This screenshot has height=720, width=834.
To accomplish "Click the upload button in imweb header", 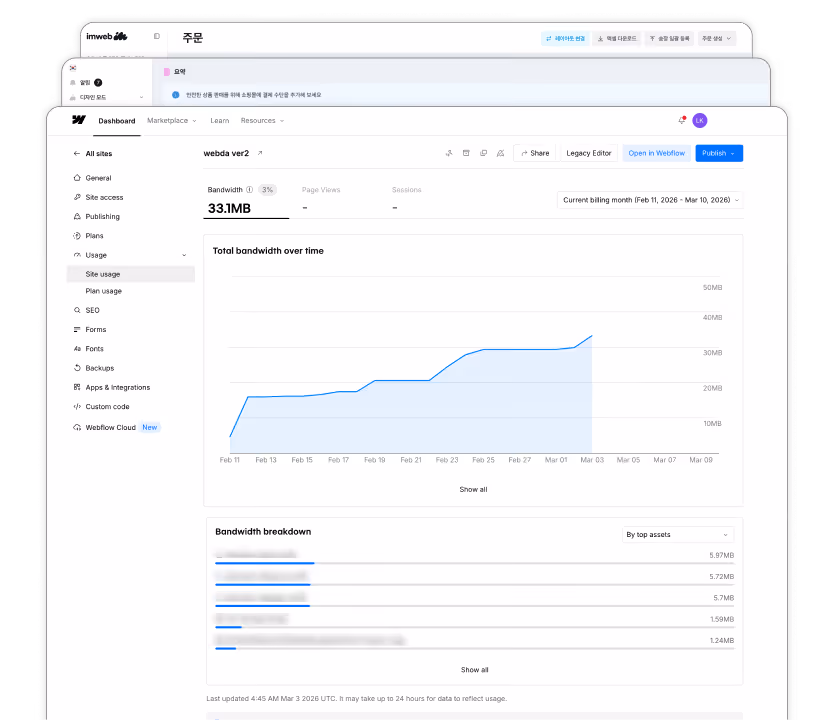I will (x=669, y=38).
